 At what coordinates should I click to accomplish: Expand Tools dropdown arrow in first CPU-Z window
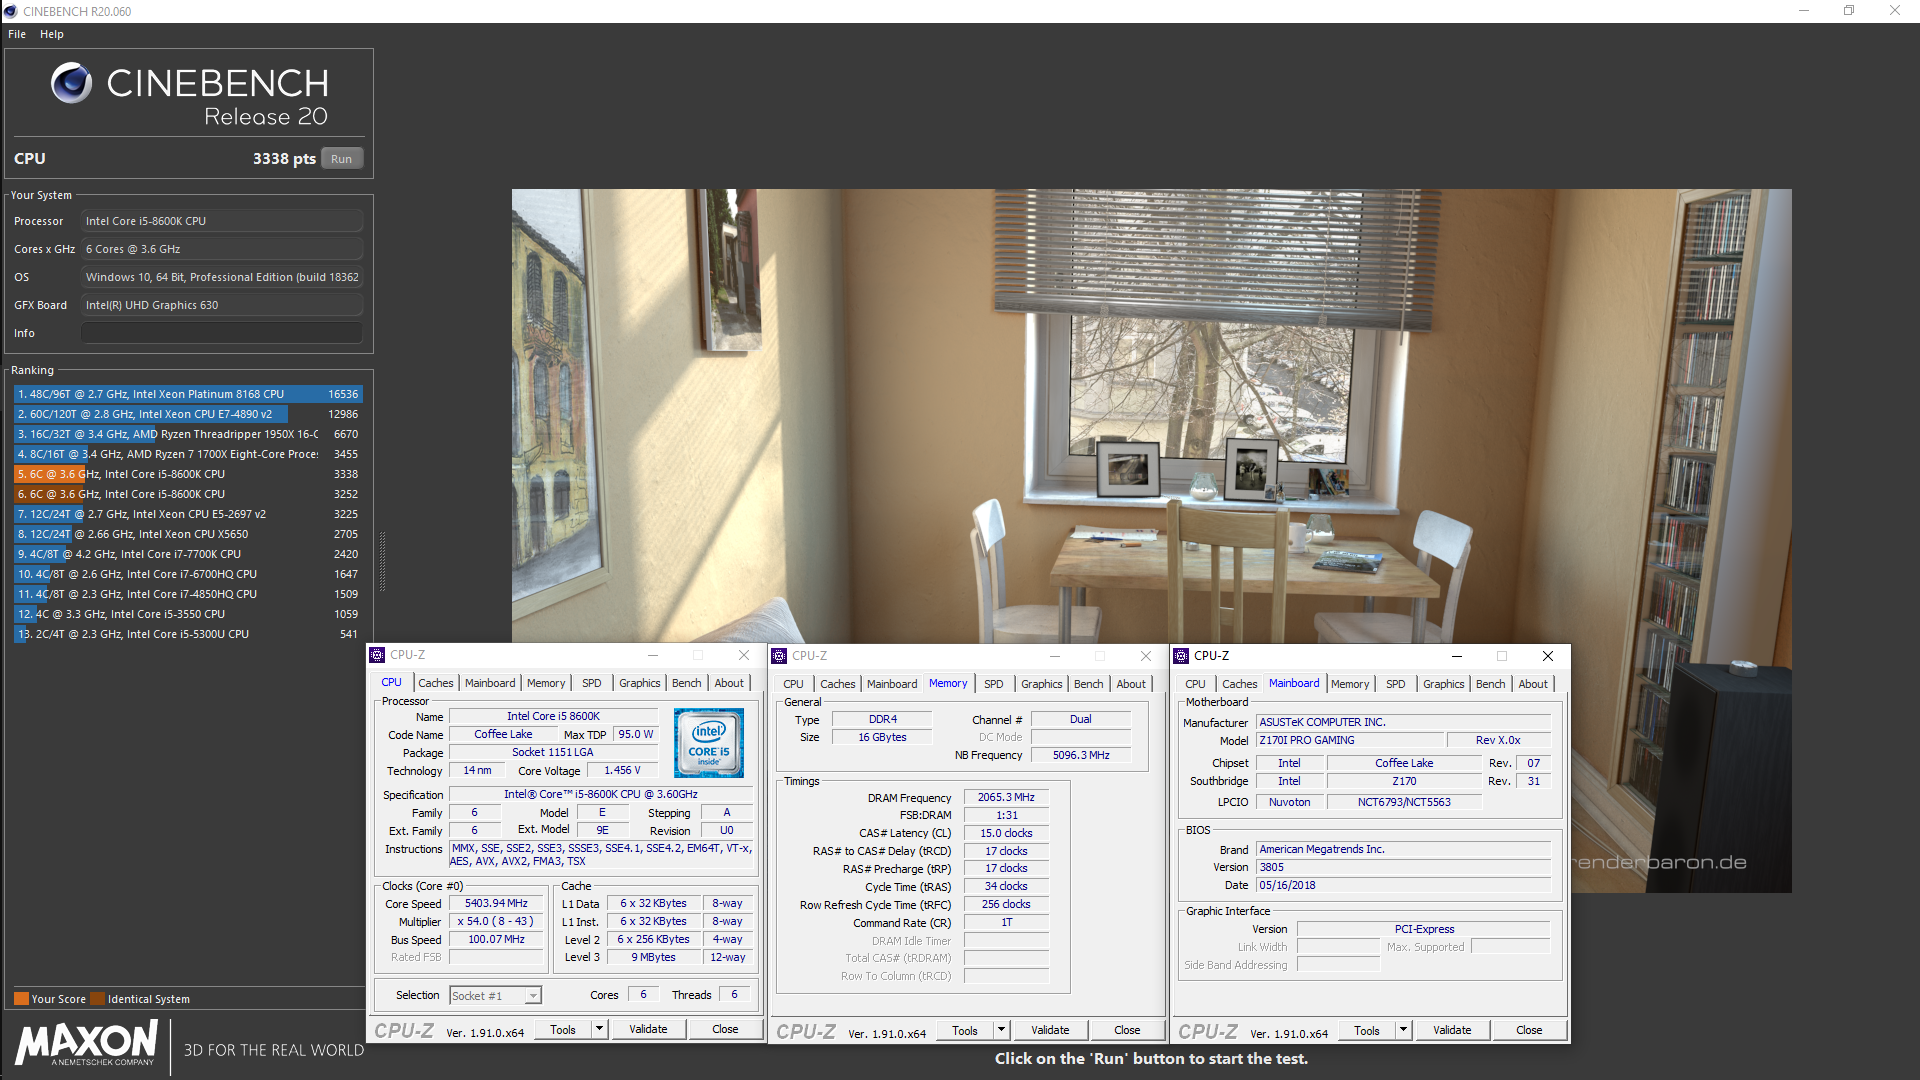[599, 1029]
